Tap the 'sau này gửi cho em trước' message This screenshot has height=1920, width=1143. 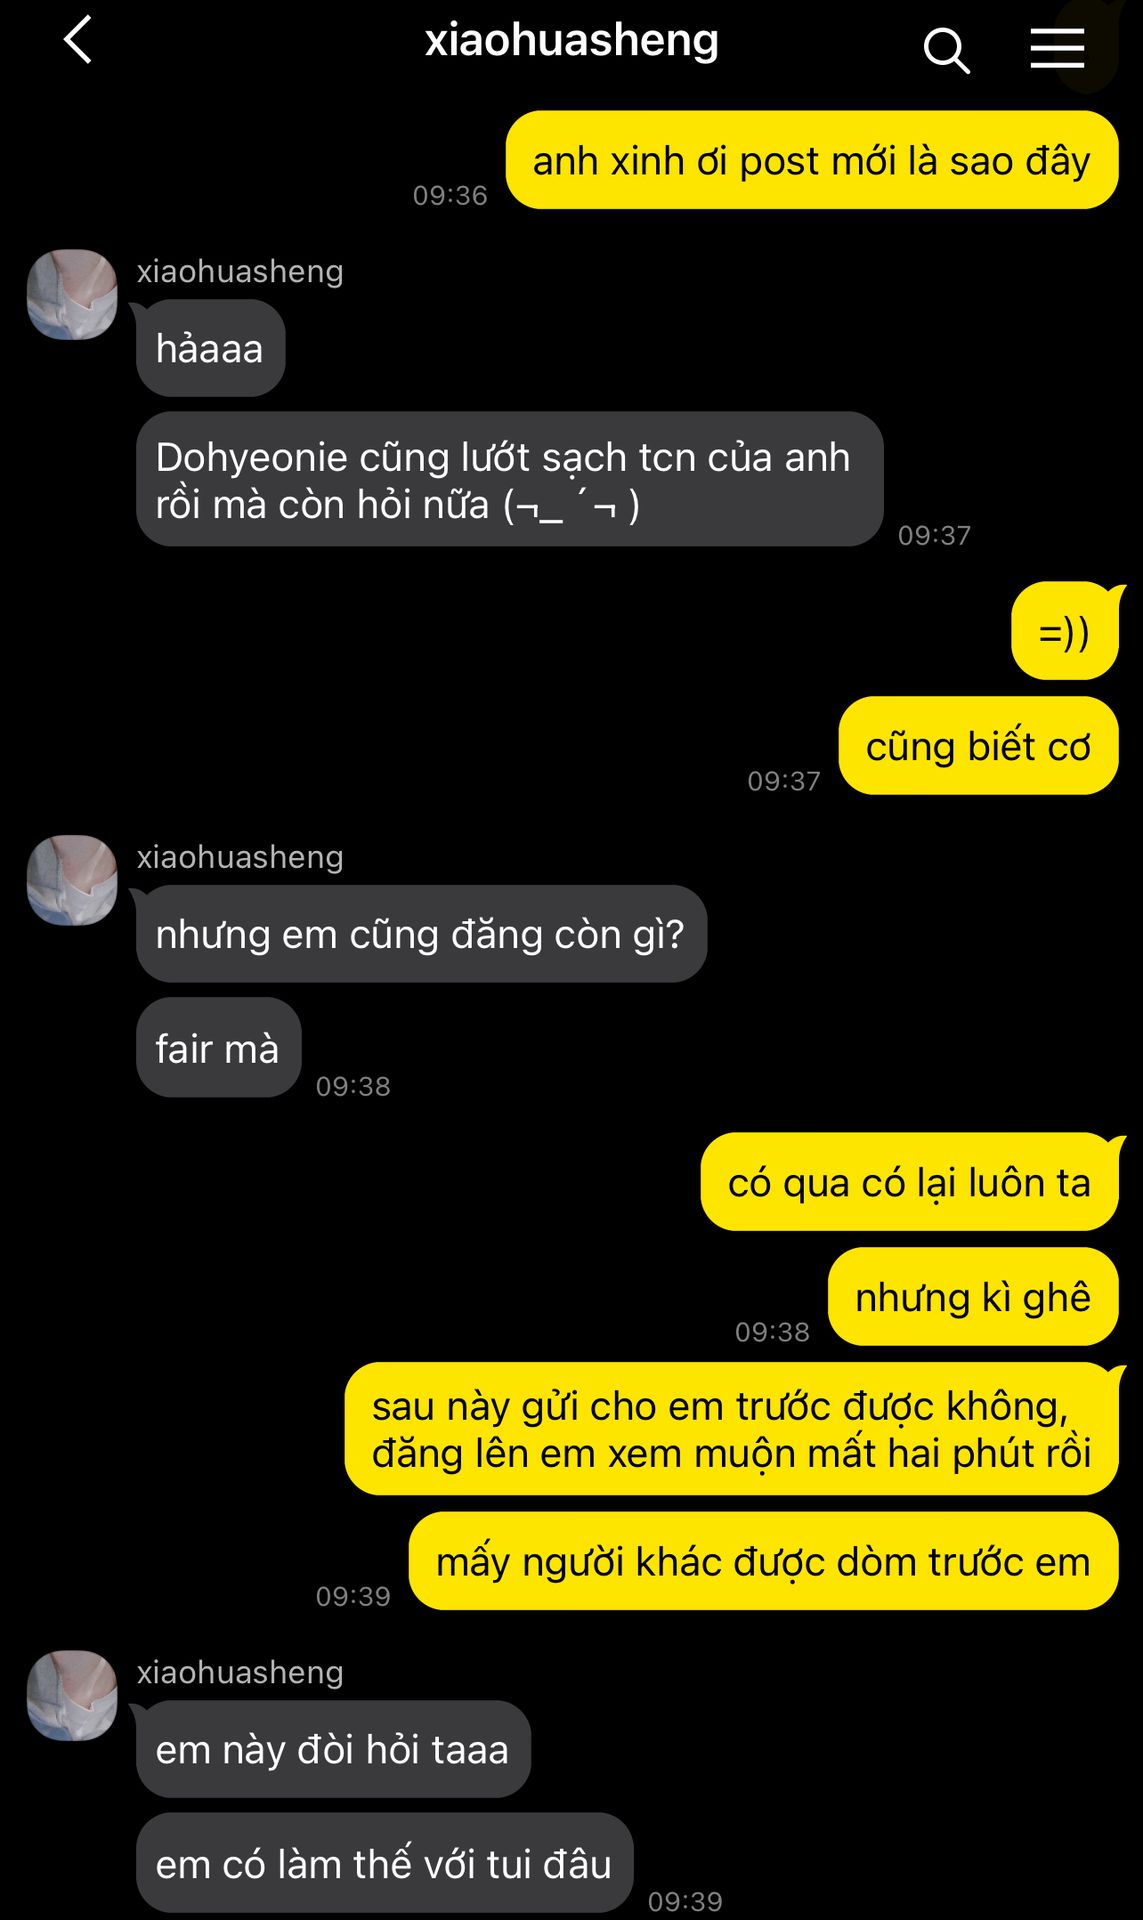pos(732,1429)
